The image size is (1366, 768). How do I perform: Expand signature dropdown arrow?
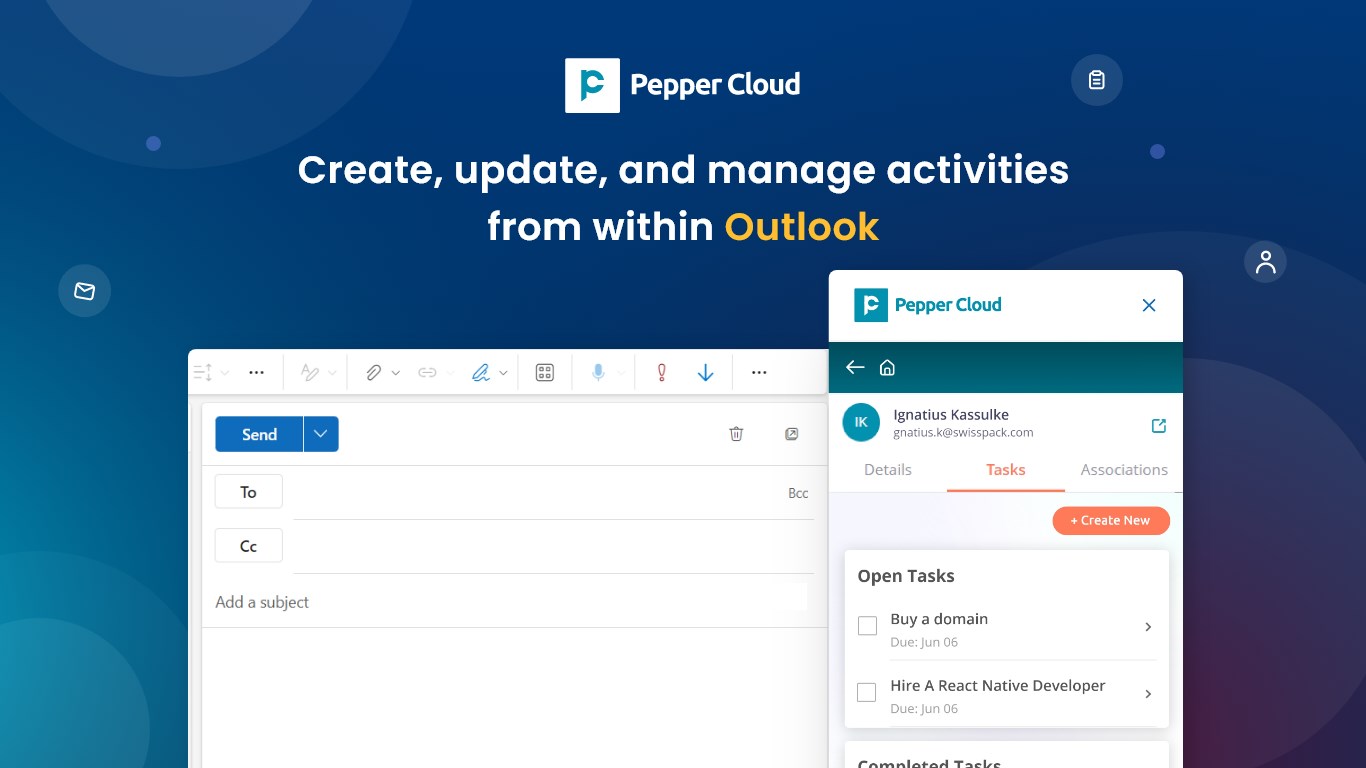pos(503,373)
